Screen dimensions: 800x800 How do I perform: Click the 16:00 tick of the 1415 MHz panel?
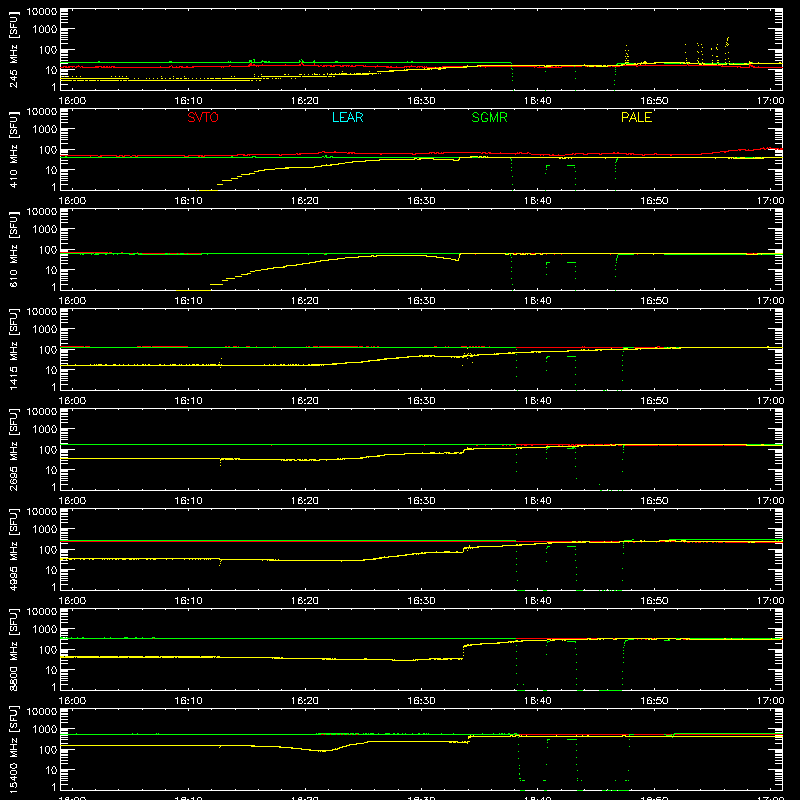pos(72,401)
